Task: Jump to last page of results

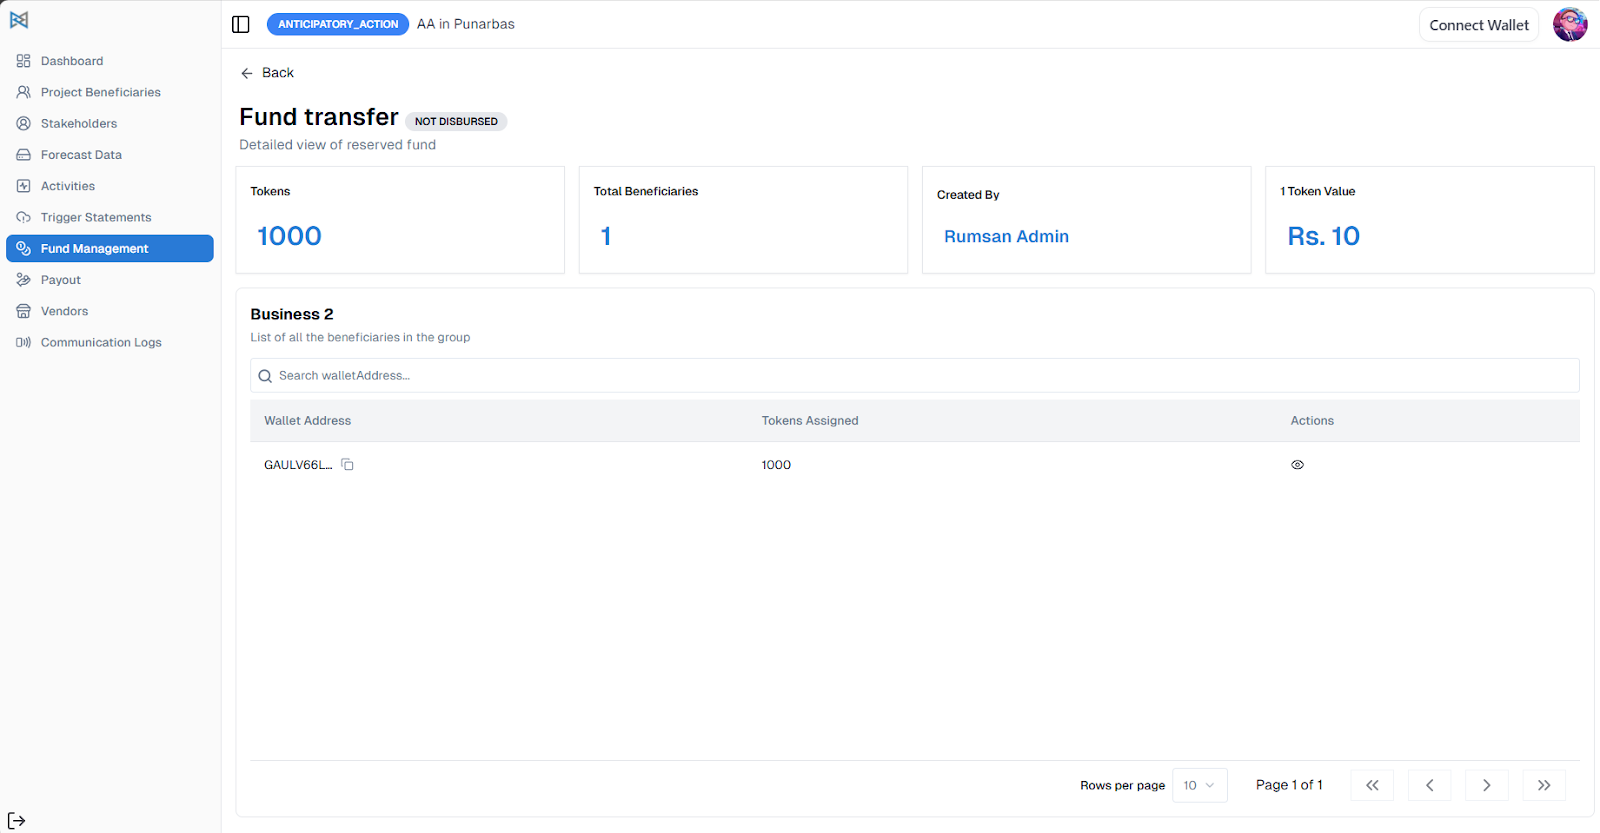Action: coord(1544,785)
